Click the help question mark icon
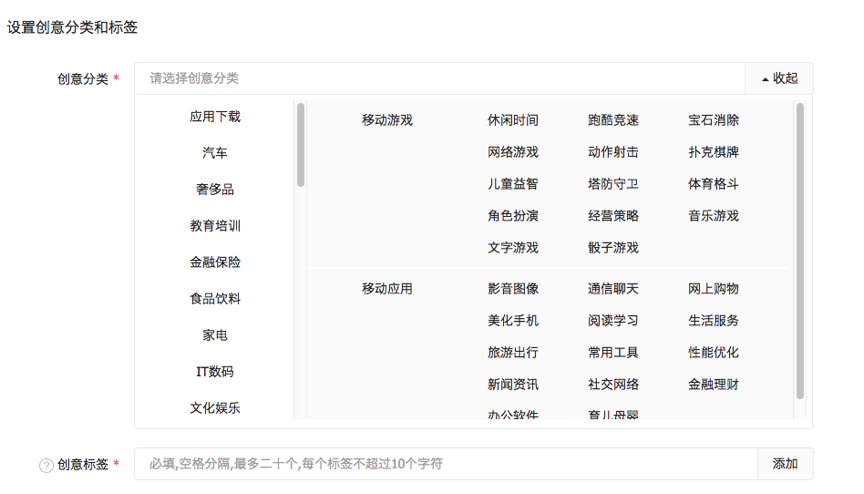 46,465
